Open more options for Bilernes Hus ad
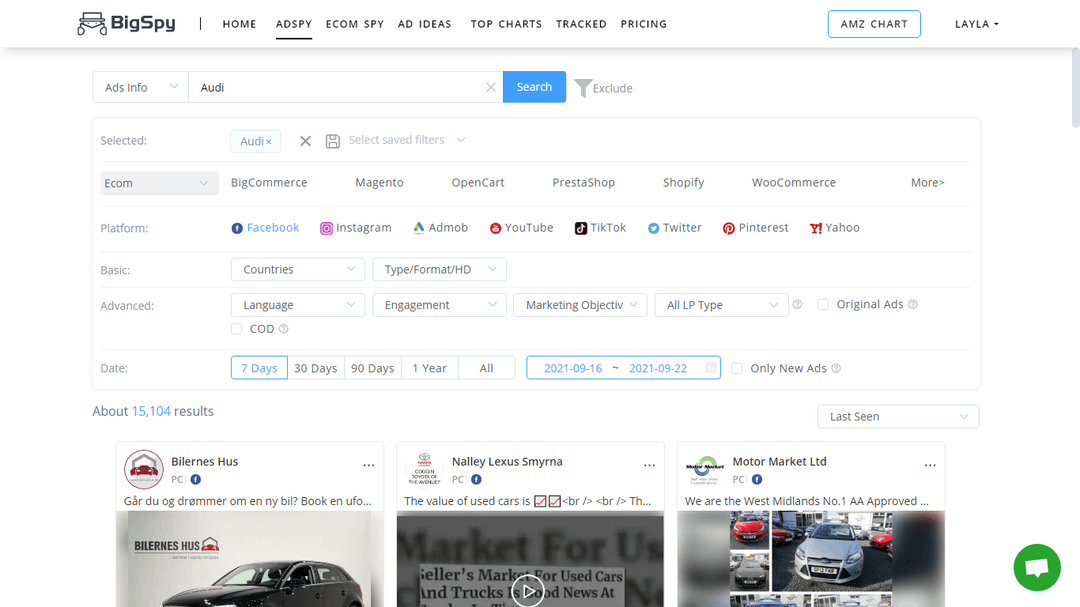1080x607 pixels. click(x=369, y=465)
